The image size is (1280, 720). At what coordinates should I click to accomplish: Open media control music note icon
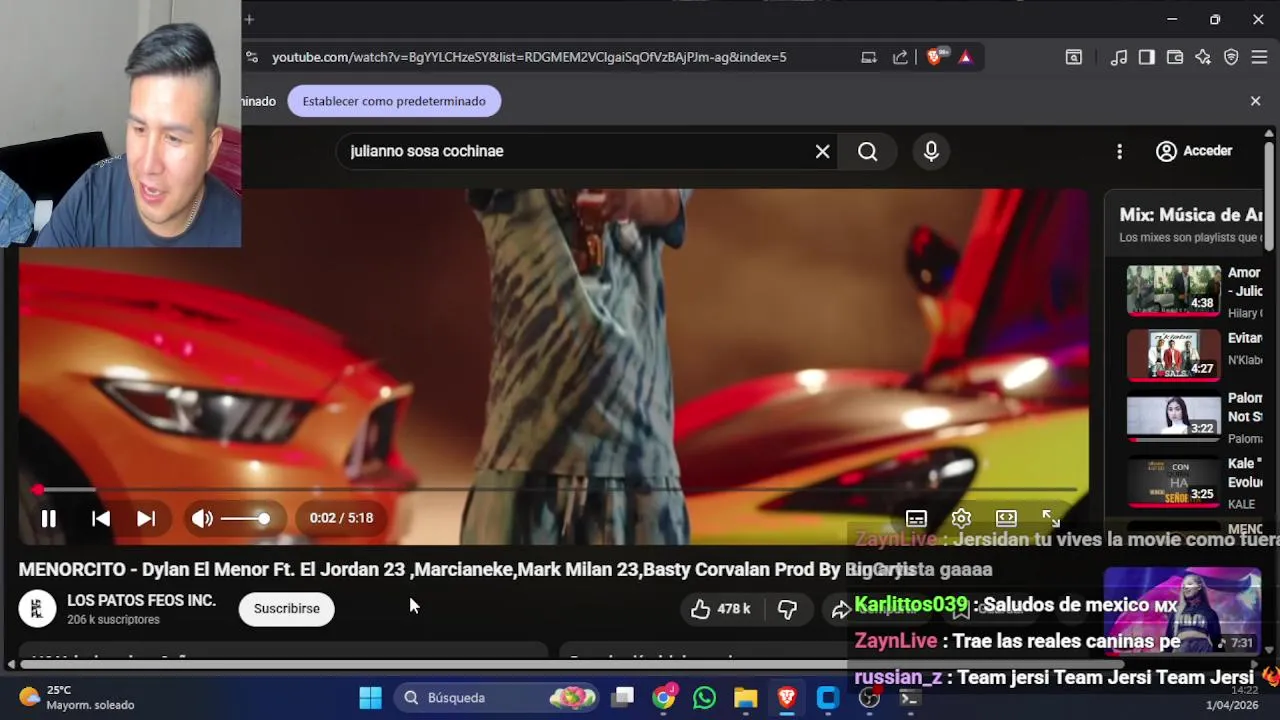tap(1119, 57)
